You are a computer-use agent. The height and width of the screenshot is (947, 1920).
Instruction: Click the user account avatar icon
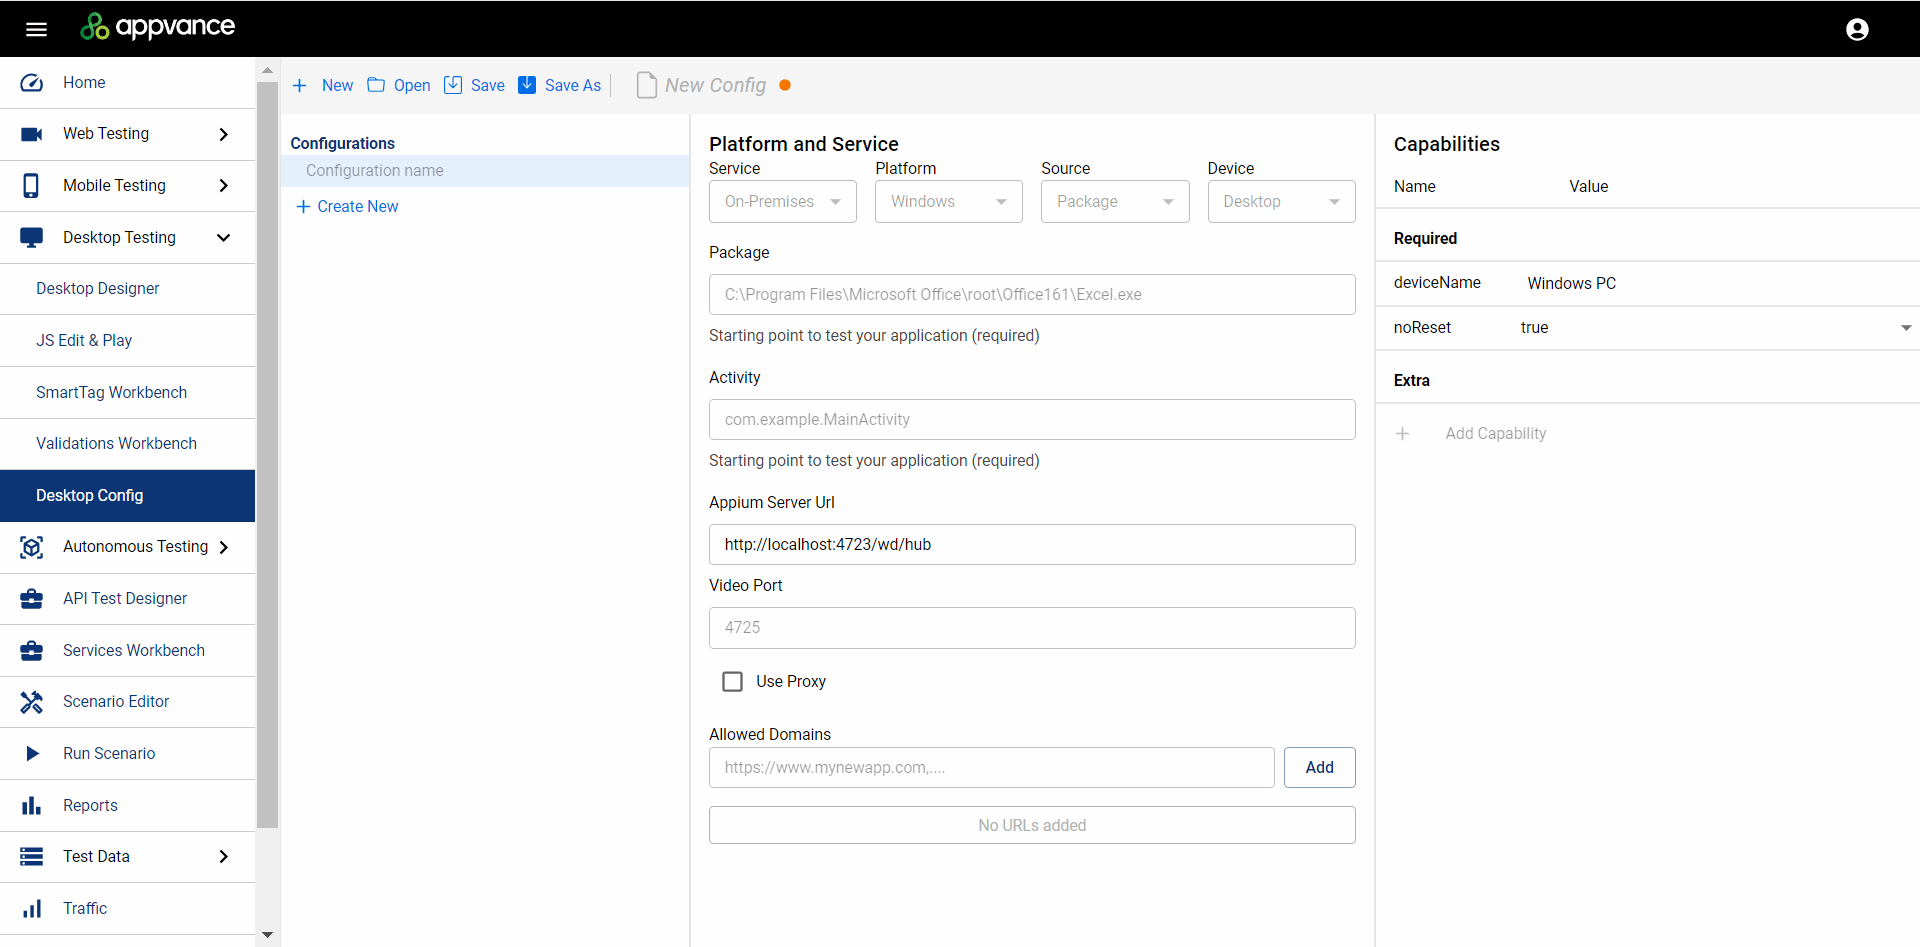[1857, 29]
